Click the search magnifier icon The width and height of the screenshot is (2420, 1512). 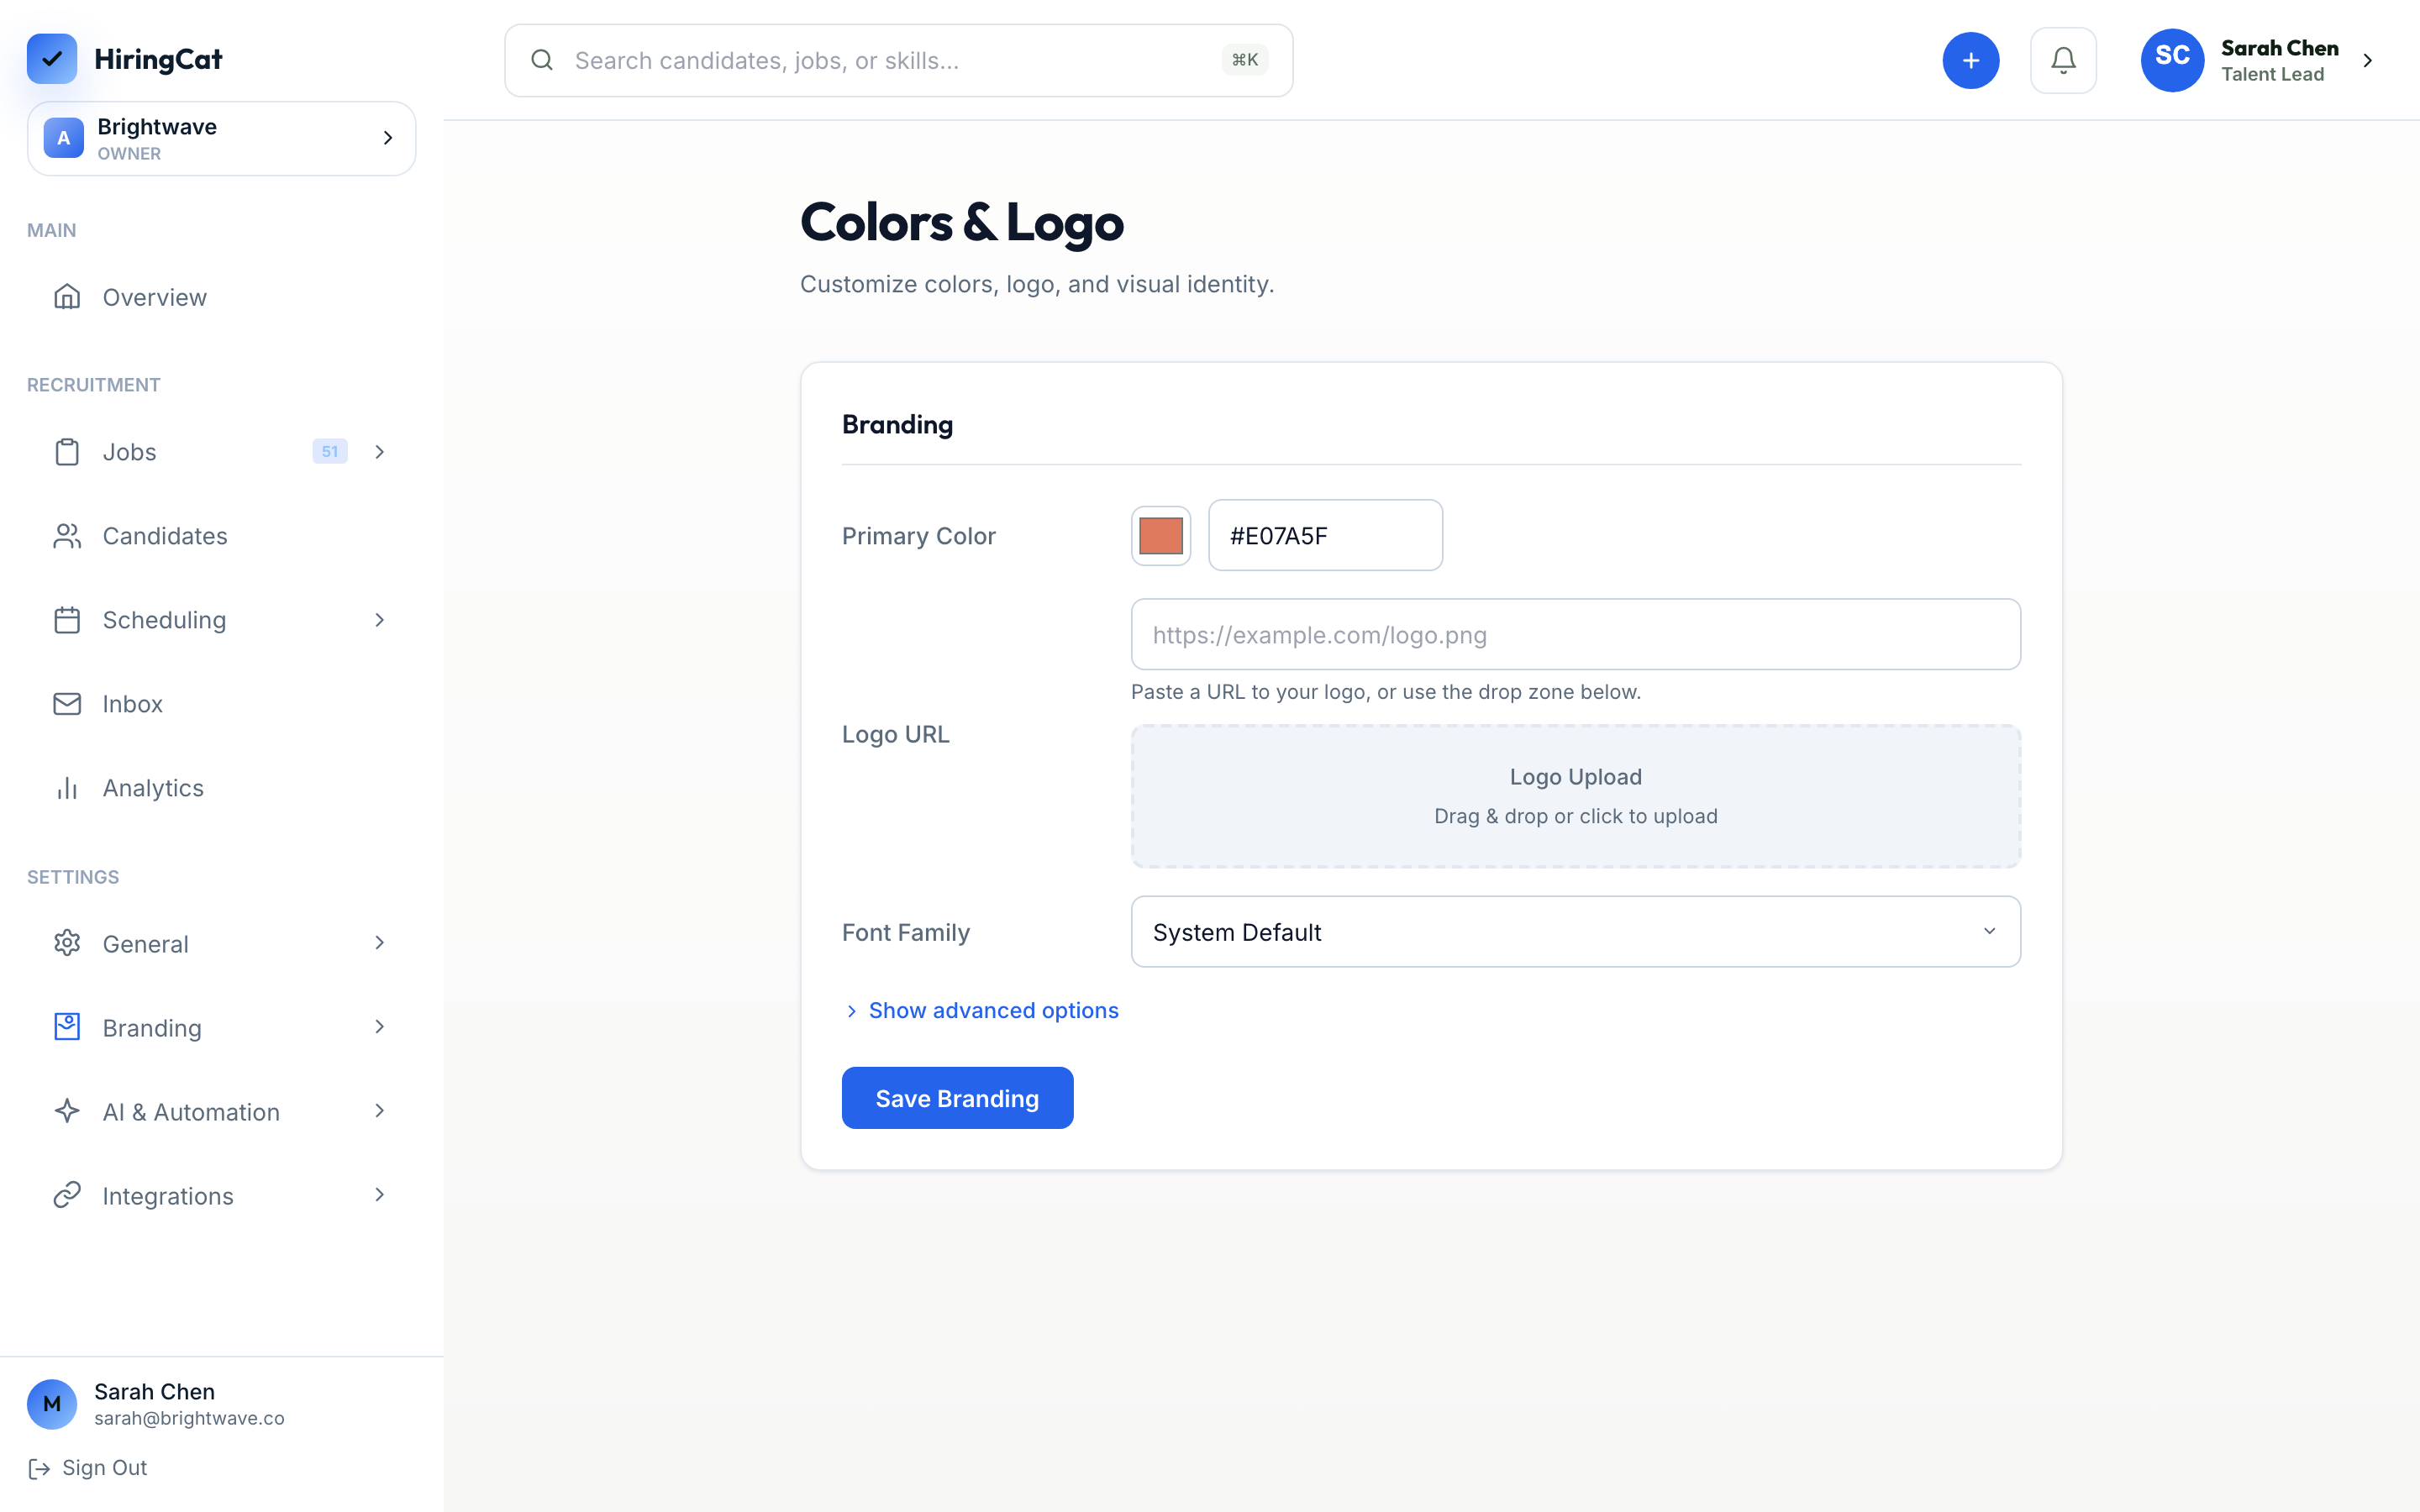click(542, 60)
